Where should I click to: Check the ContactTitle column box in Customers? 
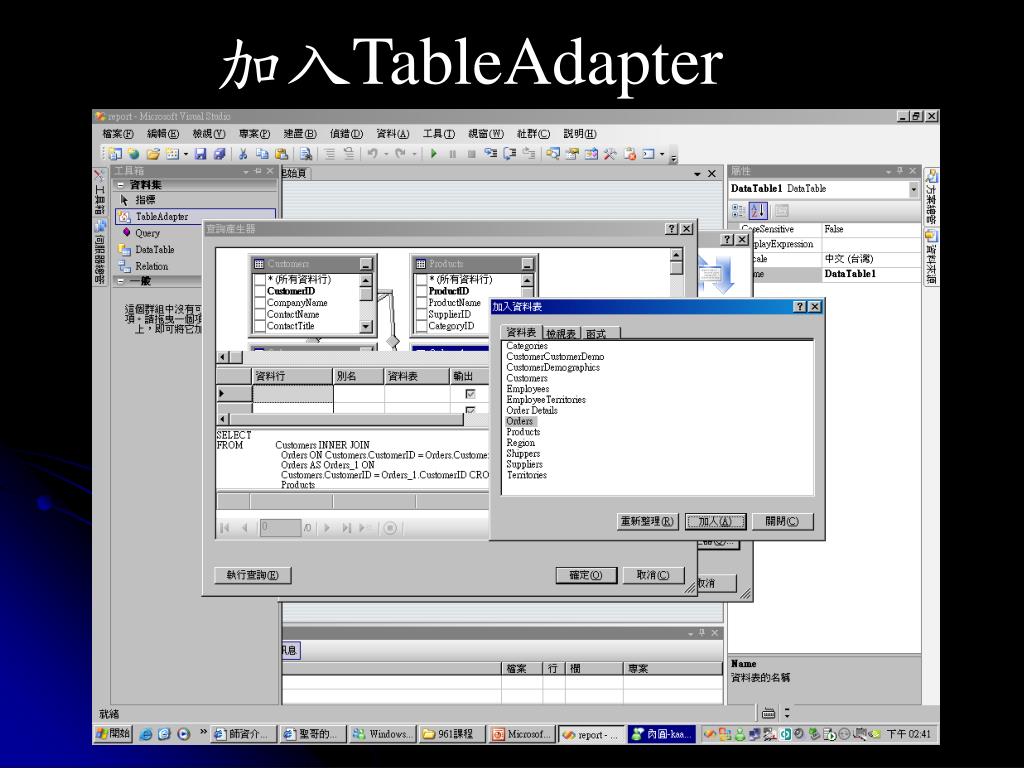(x=259, y=326)
